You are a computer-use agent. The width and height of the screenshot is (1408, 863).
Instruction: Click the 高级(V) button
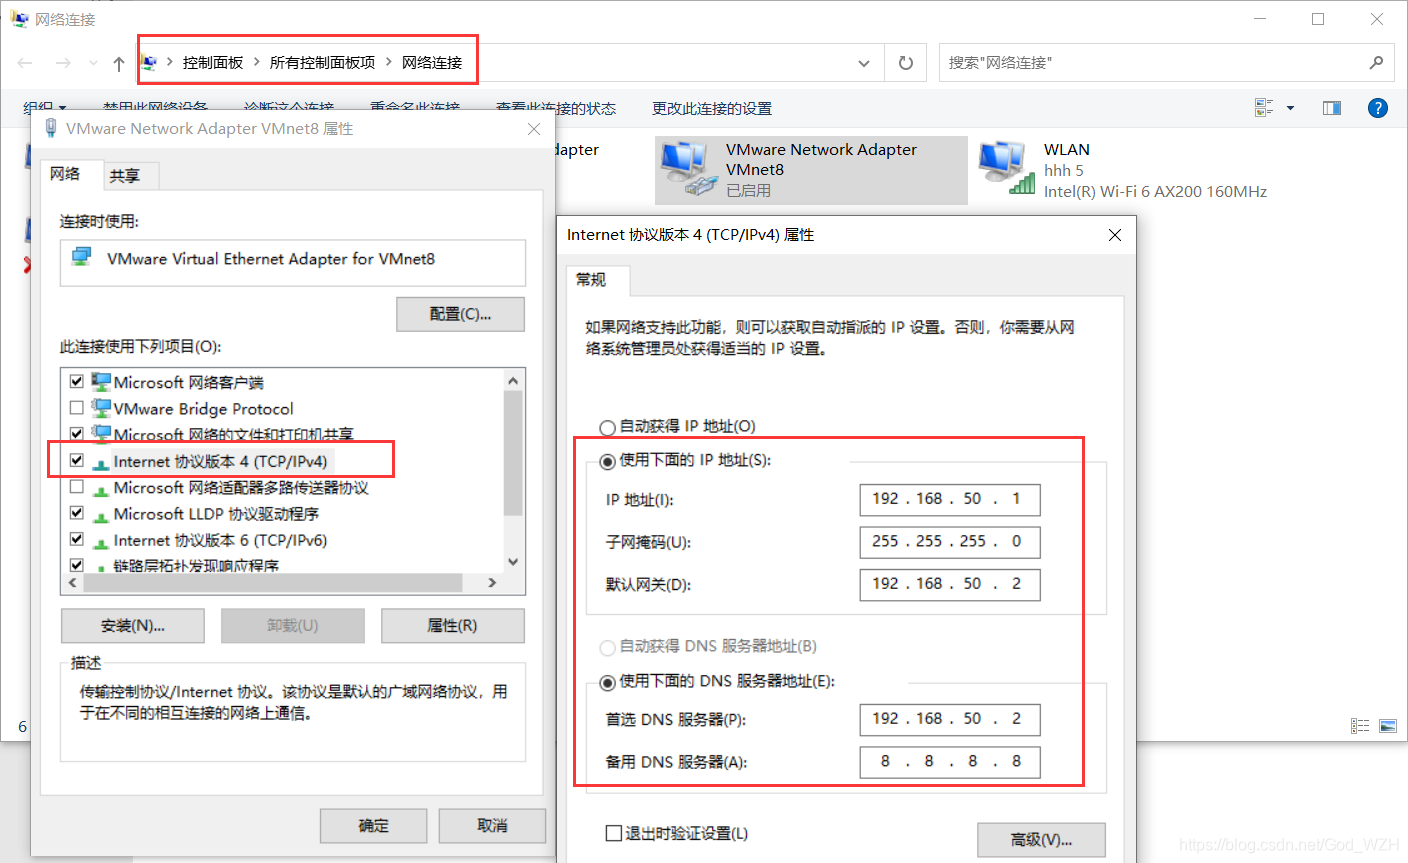[x=1040, y=840]
